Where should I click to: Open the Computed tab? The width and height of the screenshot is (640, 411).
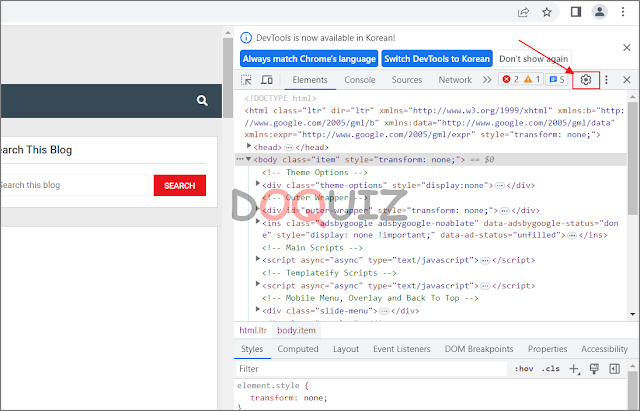click(298, 349)
